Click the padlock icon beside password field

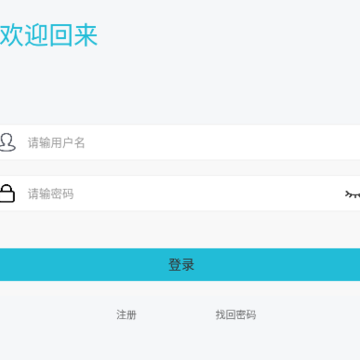coord(7,193)
